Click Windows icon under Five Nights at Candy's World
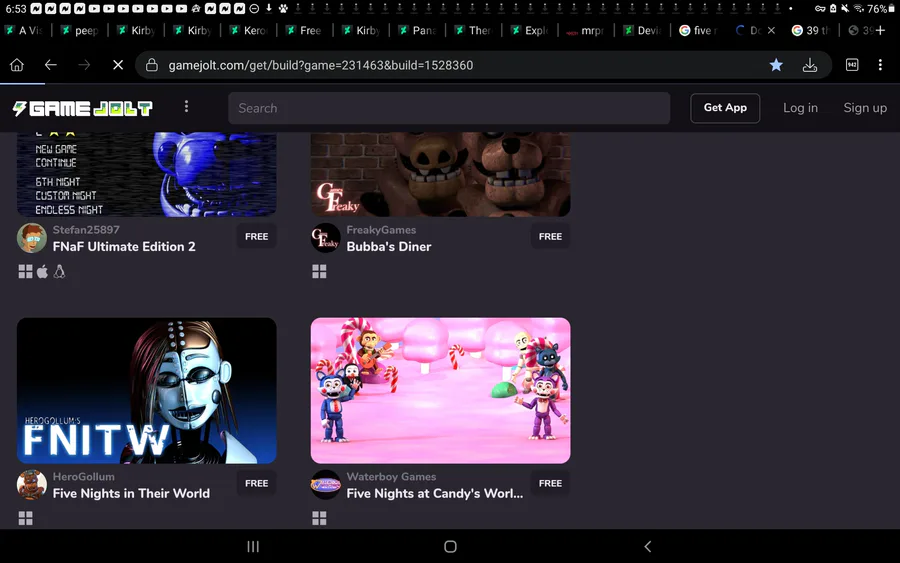The image size is (900, 563). [319, 518]
